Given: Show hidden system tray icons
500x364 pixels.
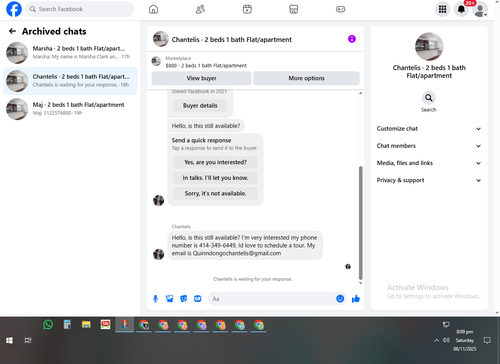Looking at the screenshot, I should point(436,340).
